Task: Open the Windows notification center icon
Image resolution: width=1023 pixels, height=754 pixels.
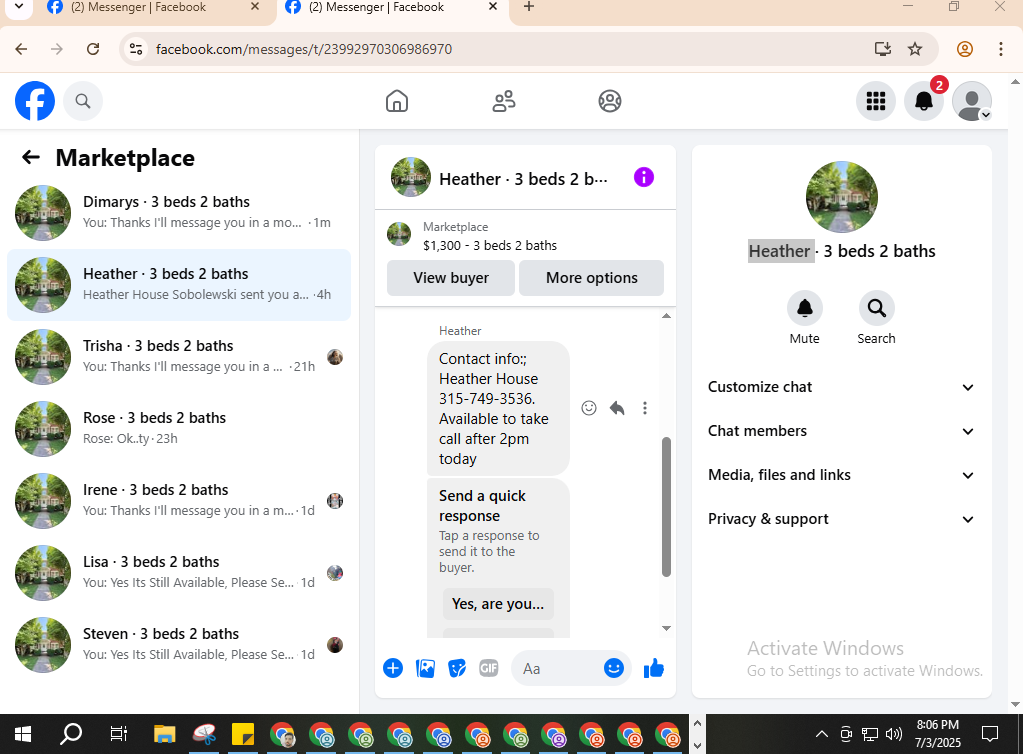Action: 990,734
